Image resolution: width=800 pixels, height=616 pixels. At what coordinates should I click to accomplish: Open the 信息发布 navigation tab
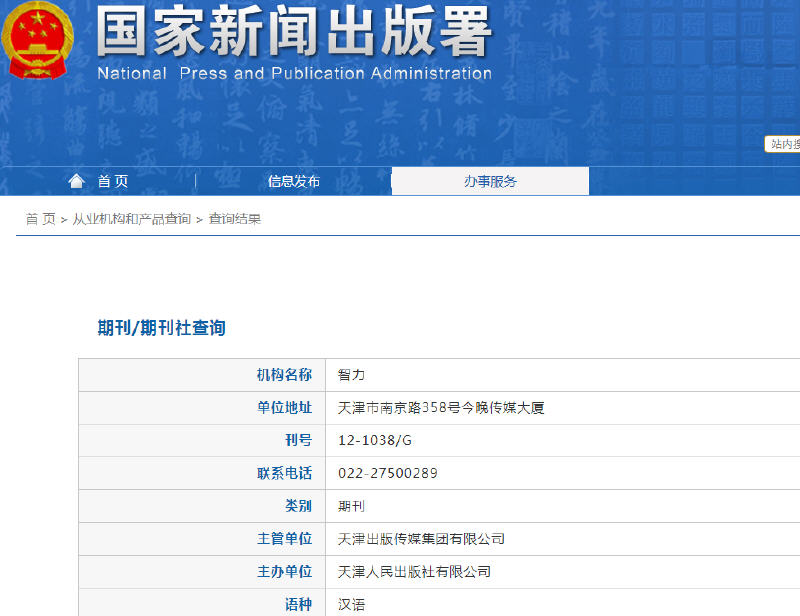click(294, 181)
